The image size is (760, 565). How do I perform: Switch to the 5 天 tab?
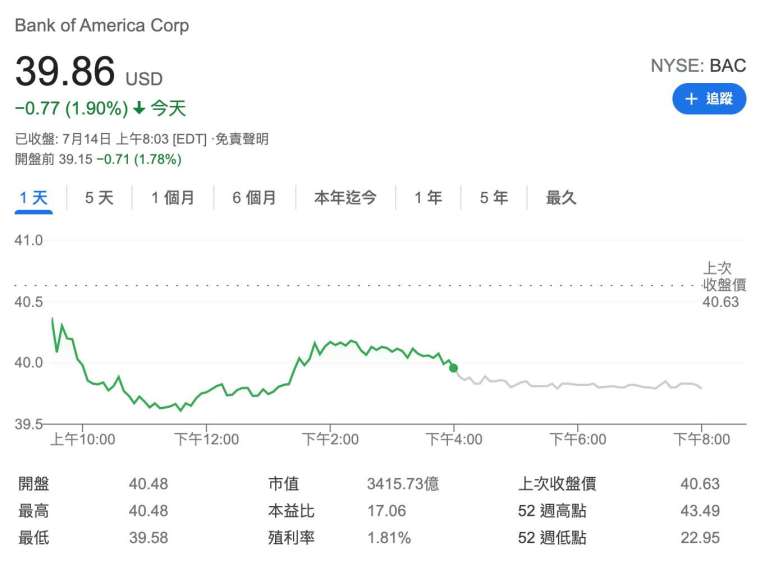click(99, 198)
